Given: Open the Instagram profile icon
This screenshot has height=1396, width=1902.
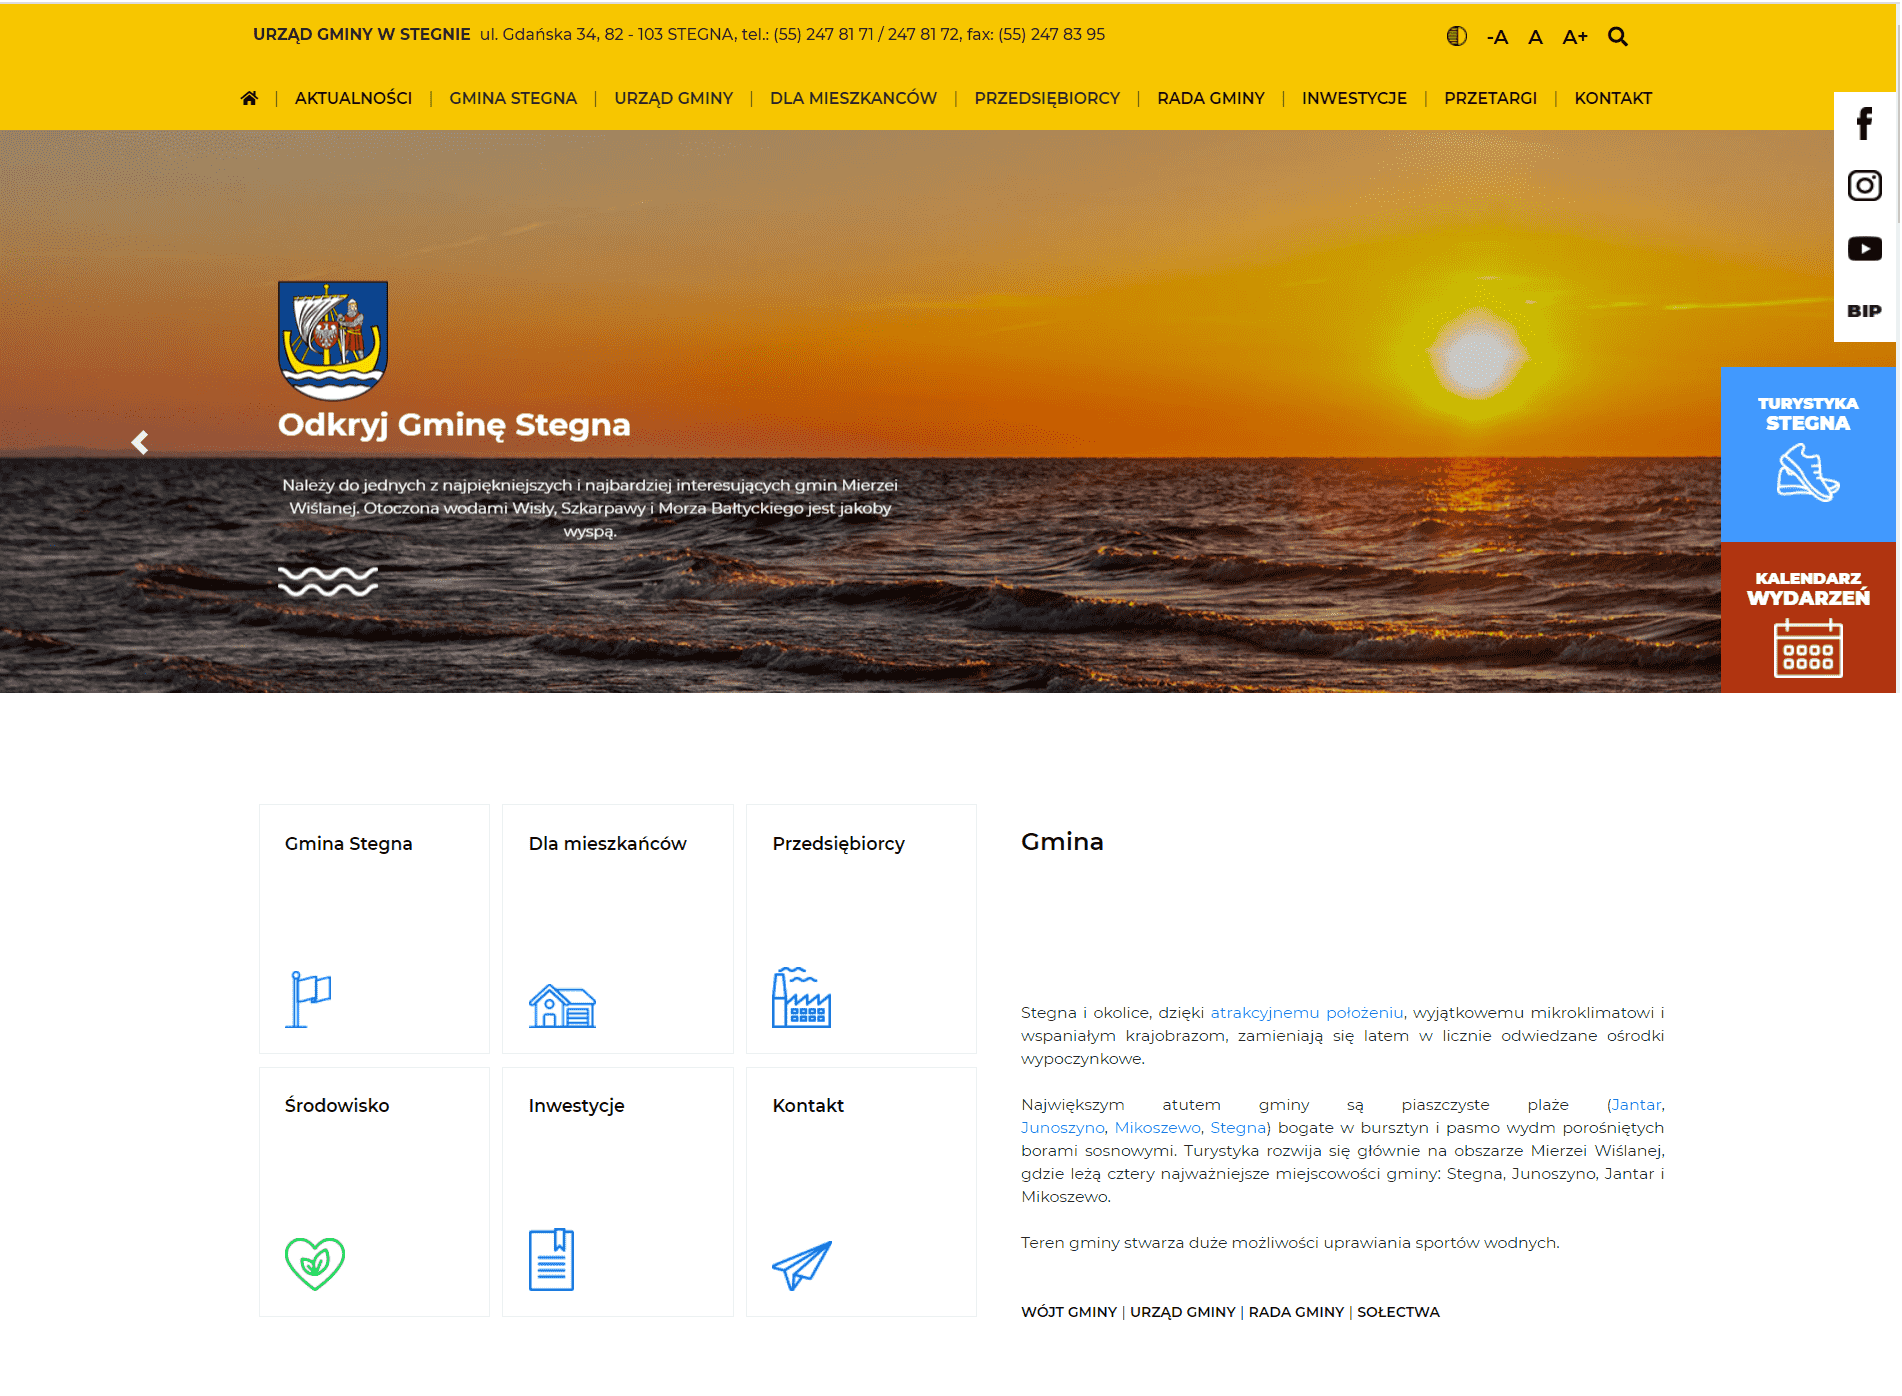Looking at the screenshot, I should (x=1863, y=186).
